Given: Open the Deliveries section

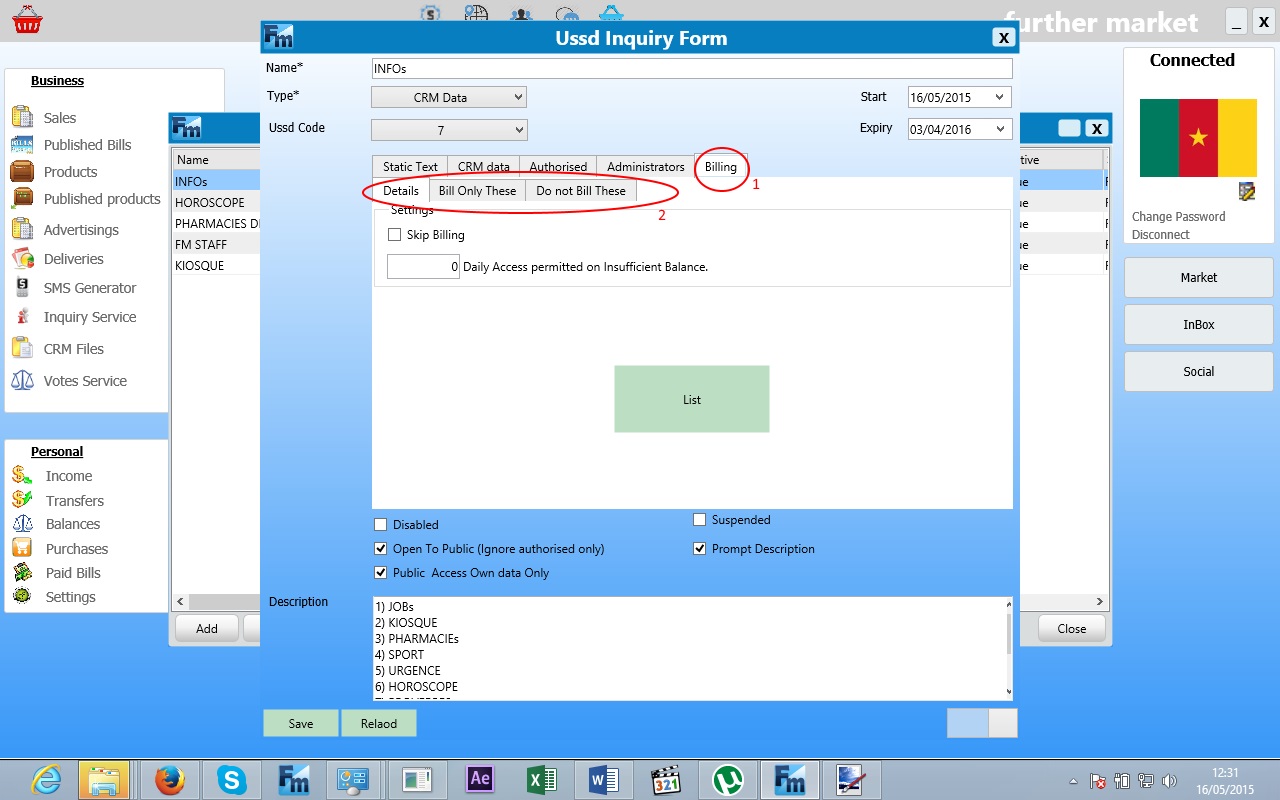Looking at the screenshot, I should pos(73,259).
